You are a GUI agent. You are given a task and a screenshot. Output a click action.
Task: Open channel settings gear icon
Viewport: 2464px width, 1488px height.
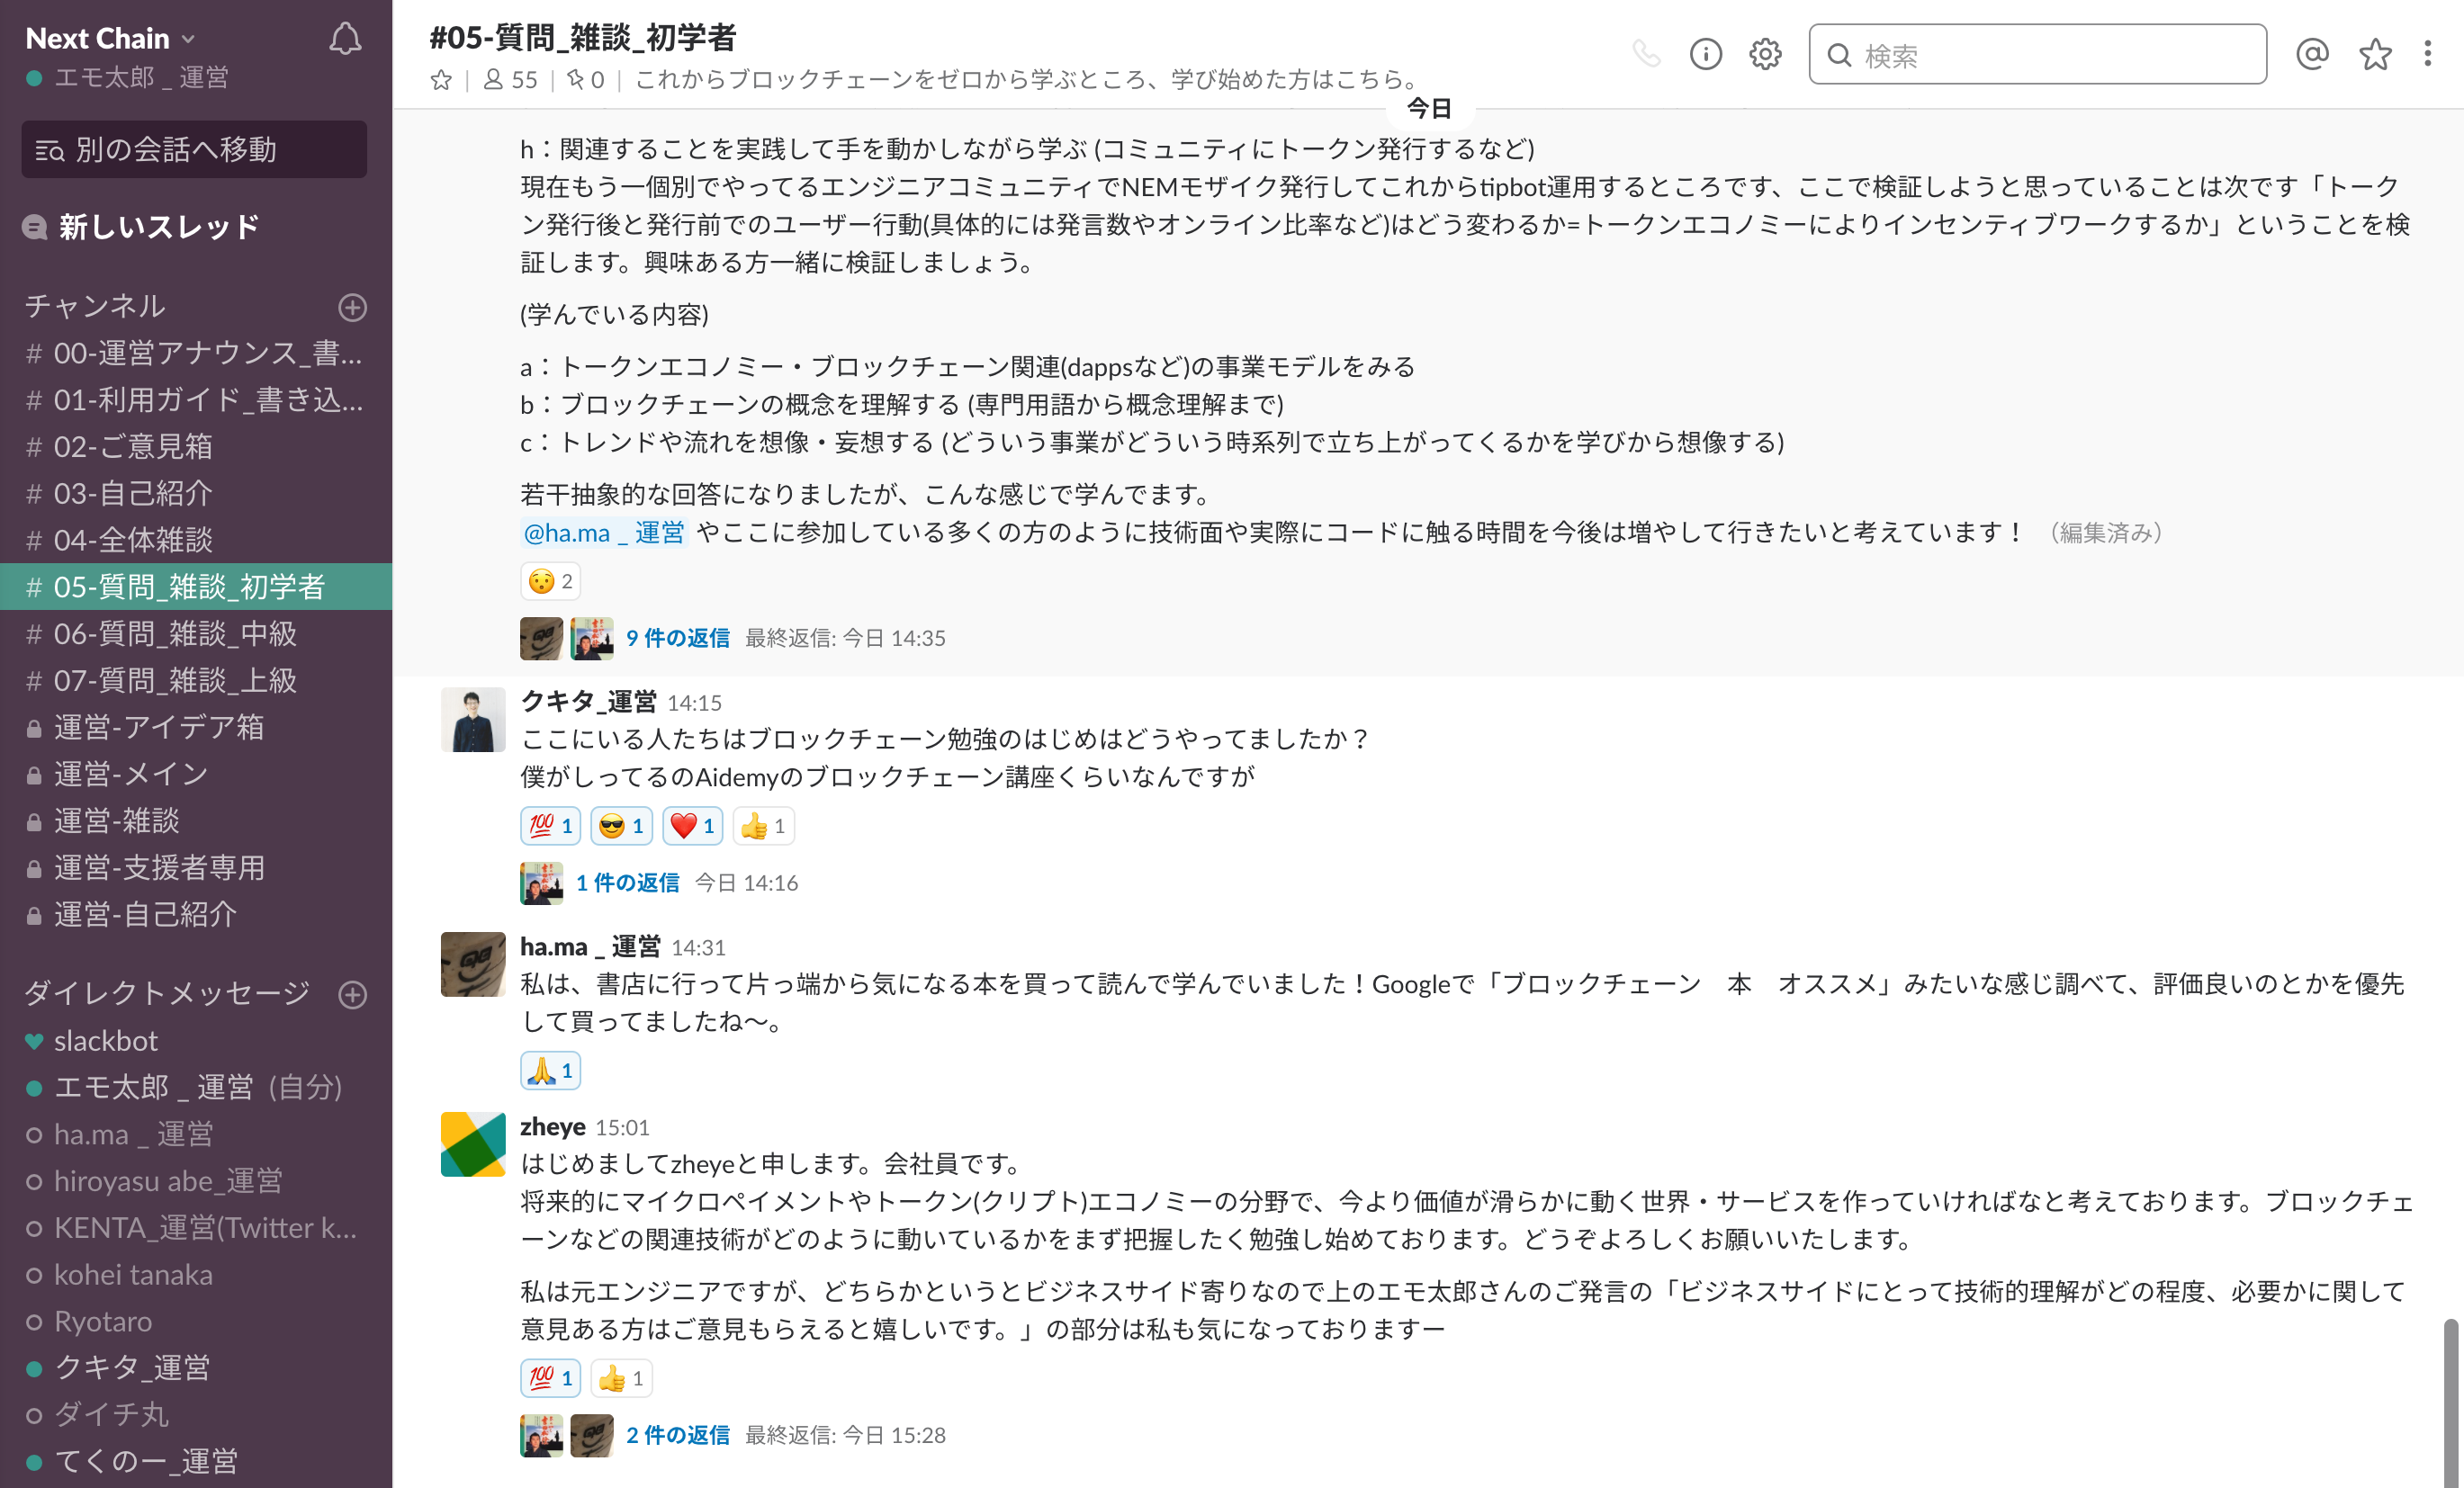1765,54
